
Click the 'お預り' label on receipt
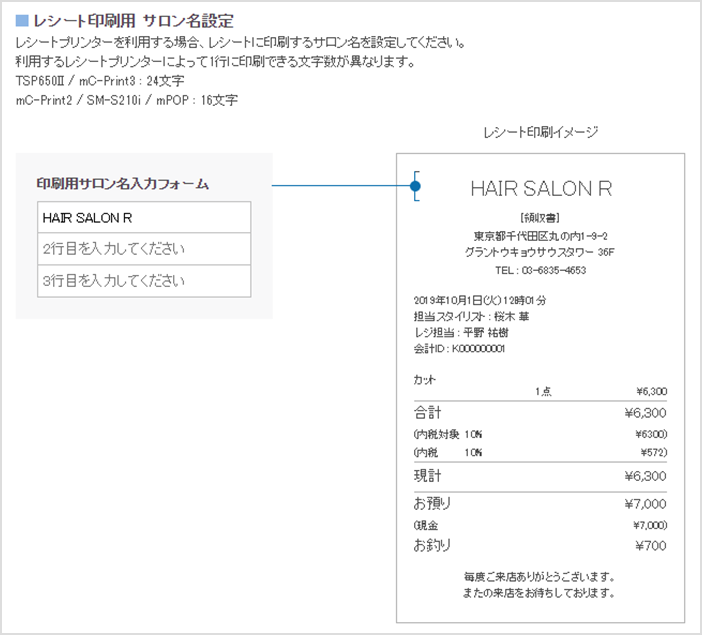click(x=432, y=503)
